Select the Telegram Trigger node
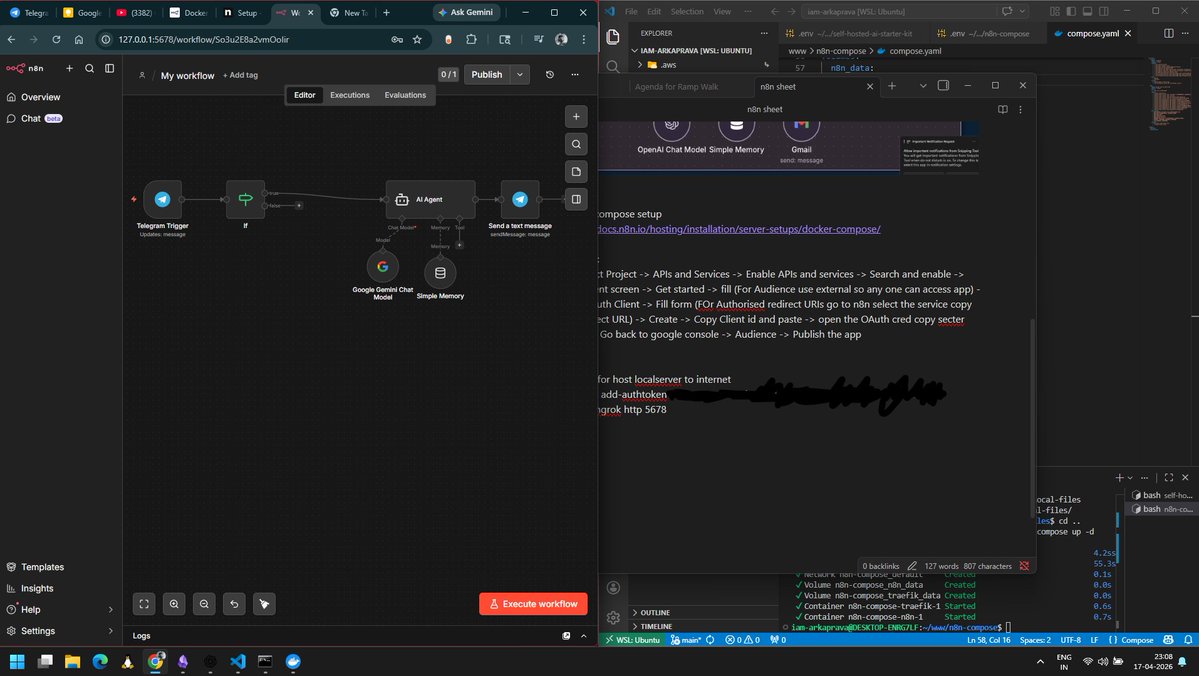This screenshot has height=676, width=1199. [163, 199]
